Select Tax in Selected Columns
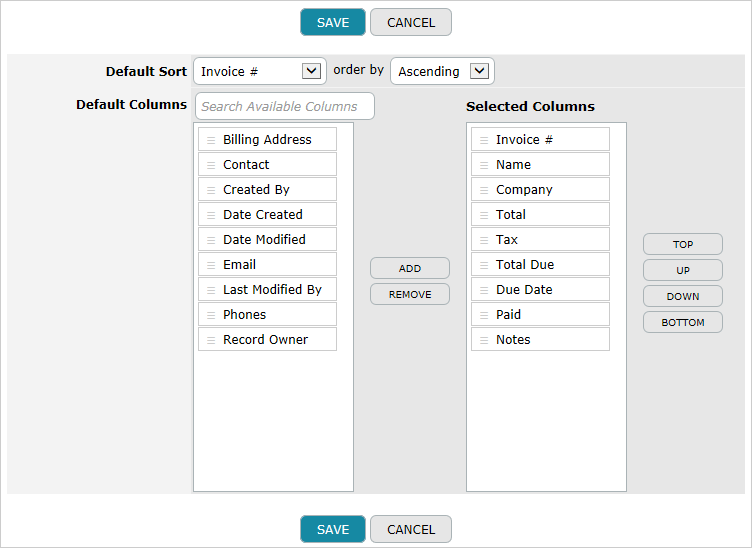Image resolution: width=752 pixels, height=548 pixels. 540,239
